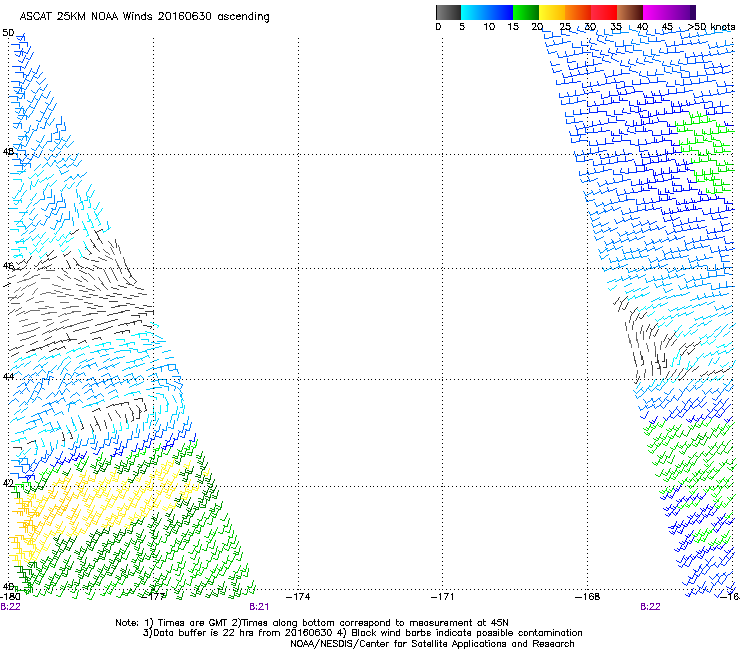The height and width of the screenshot is (650, 740).
Task: Click the note line 'Data buffer is 22 hrs'
Action: click(x=362, y=633)
